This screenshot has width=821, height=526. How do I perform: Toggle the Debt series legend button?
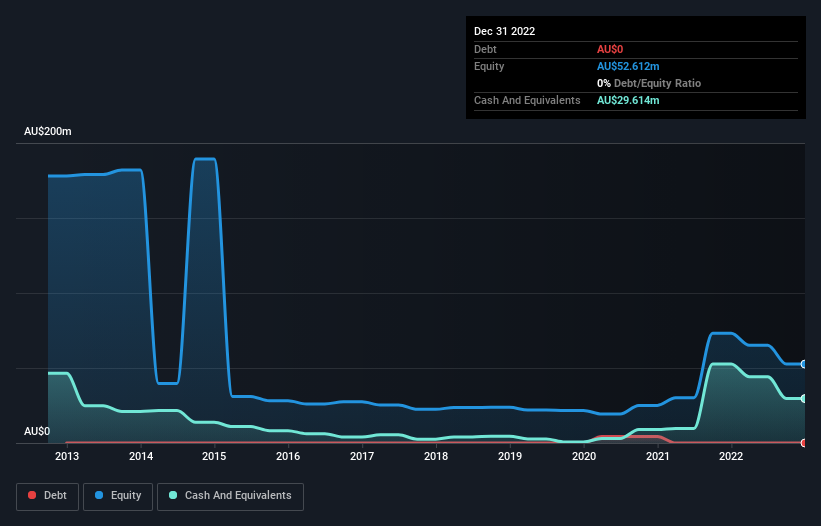[x=48, y=496]
